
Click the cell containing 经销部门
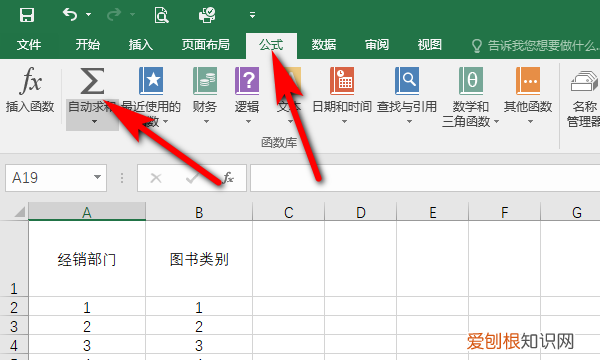(87, 259)
